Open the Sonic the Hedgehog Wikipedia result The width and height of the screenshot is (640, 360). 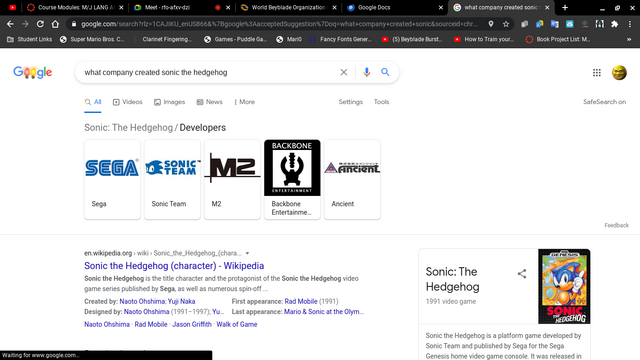click(x=174, y=266)
